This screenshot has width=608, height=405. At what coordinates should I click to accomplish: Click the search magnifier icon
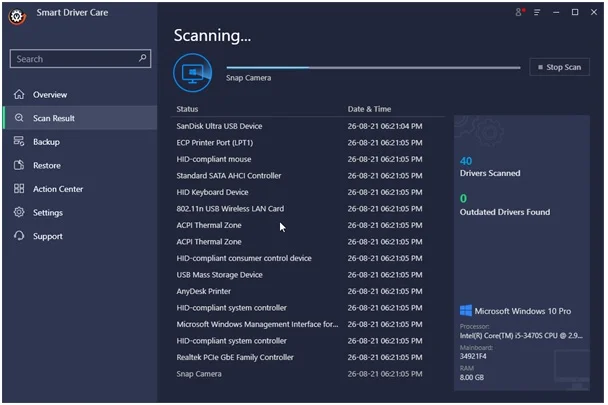143,58
